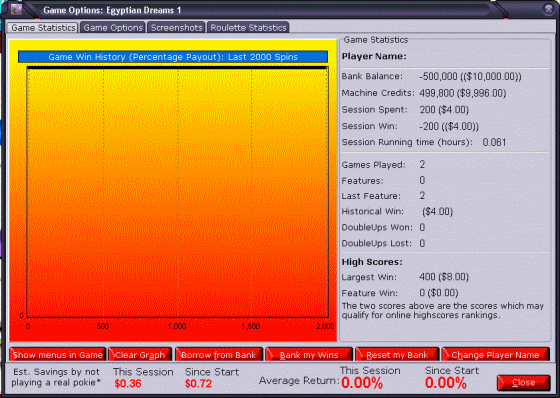Click the Game Win History graph title
The image size is (560, 398).
[173, 57]
